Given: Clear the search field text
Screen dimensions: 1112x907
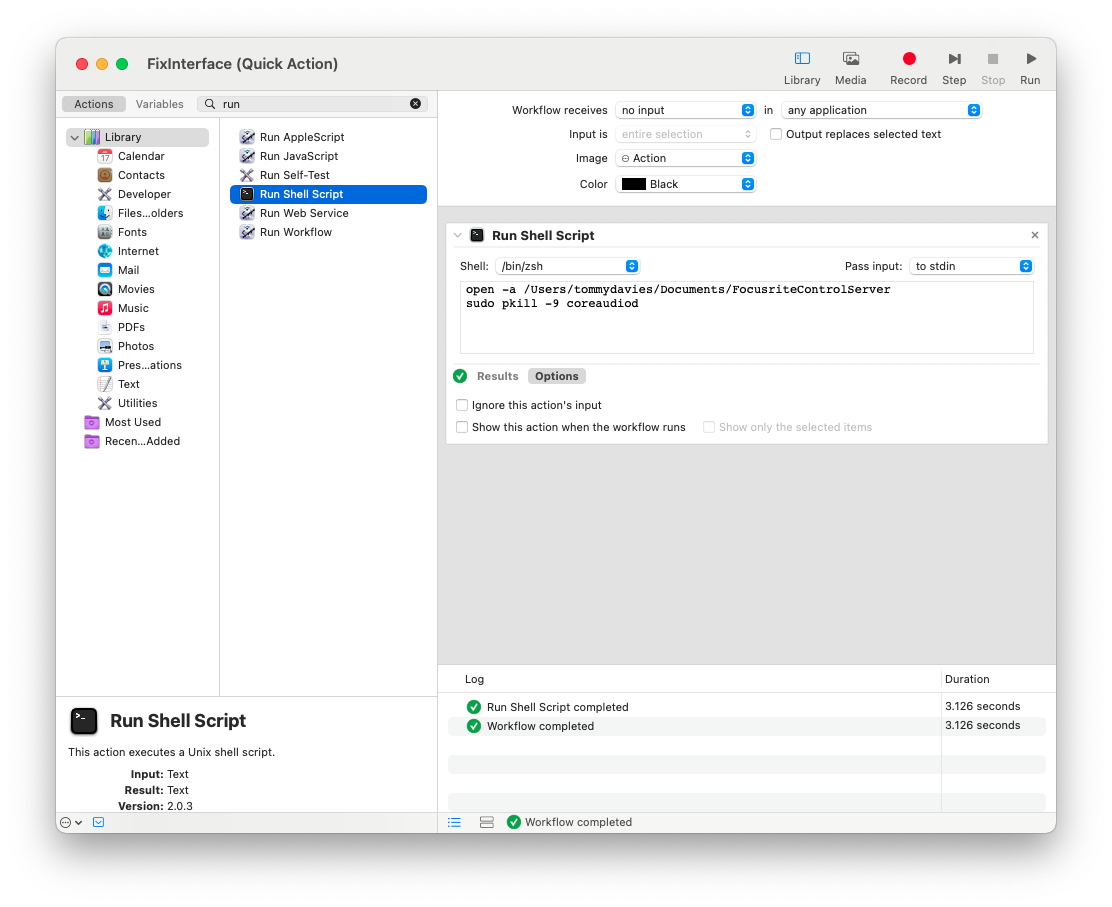Looking at the screenshot, I should click(x=415, y=104).
